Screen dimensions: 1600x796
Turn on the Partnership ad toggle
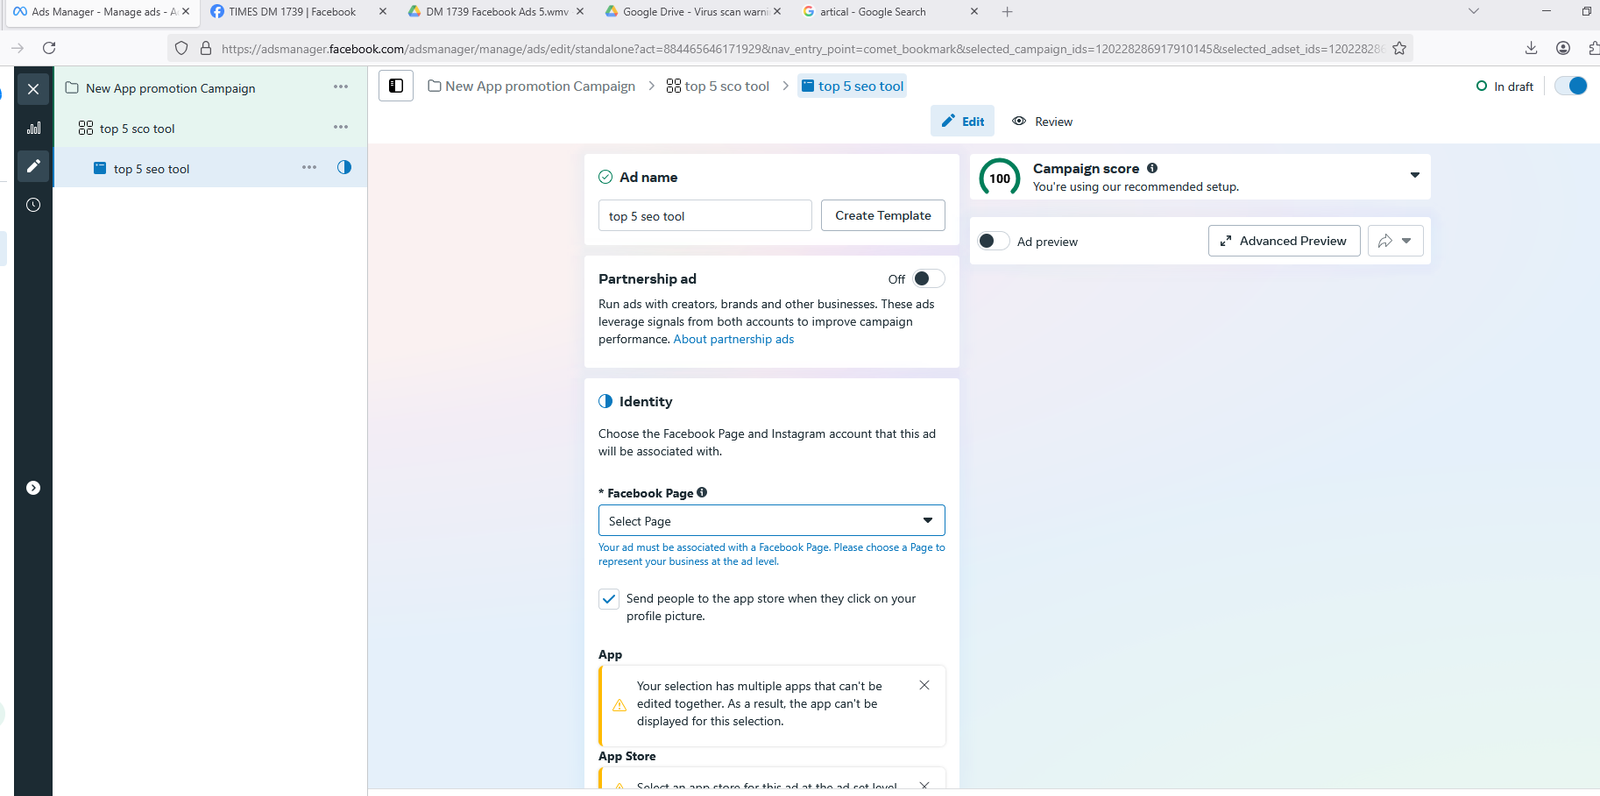927,279
